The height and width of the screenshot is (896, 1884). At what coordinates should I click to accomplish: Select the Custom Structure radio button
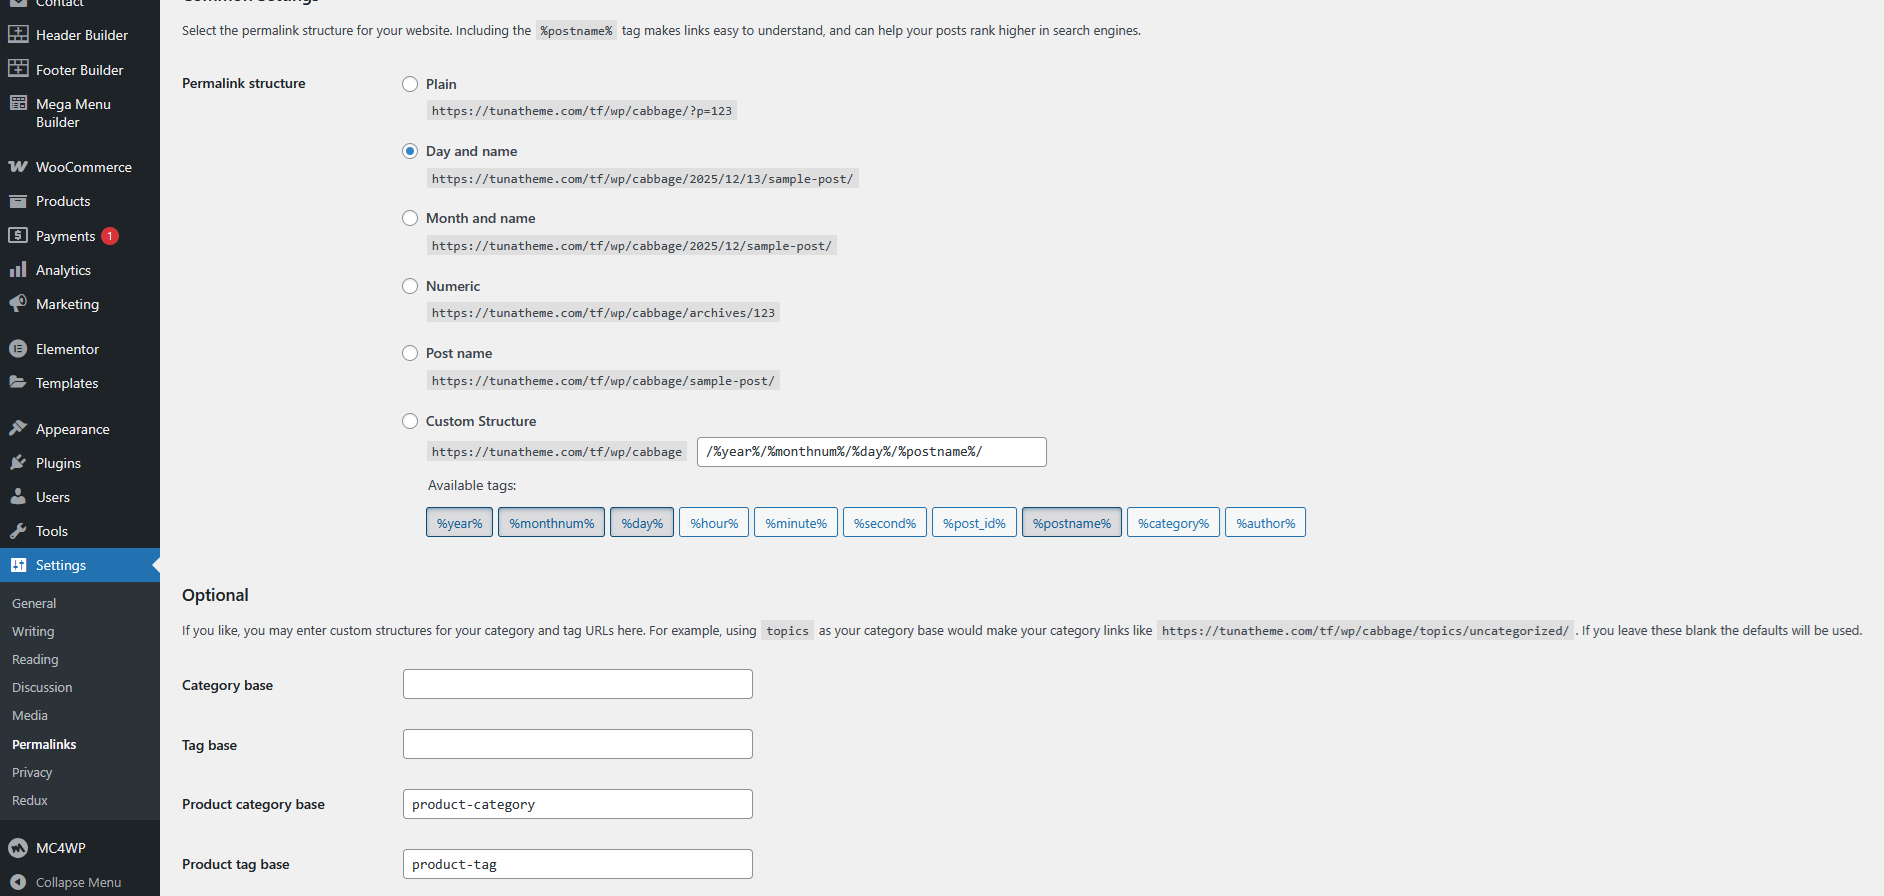pos(410,421)
